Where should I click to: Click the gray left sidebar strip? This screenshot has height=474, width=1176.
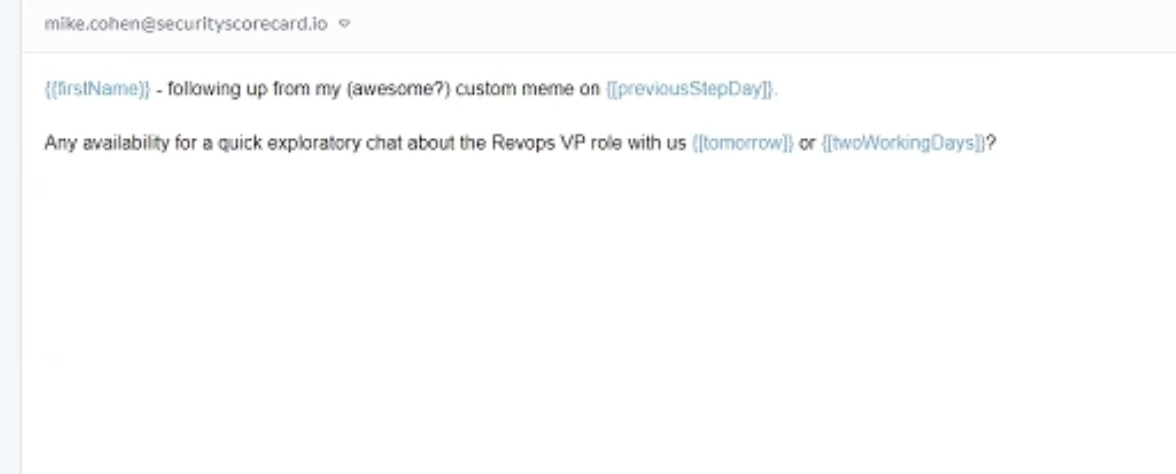tap(10, 237)
